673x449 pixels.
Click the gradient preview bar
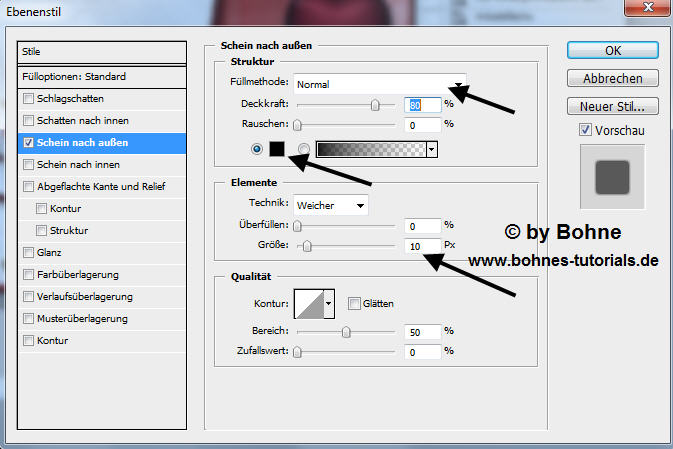pyautogui.click(x=370, y=149)
